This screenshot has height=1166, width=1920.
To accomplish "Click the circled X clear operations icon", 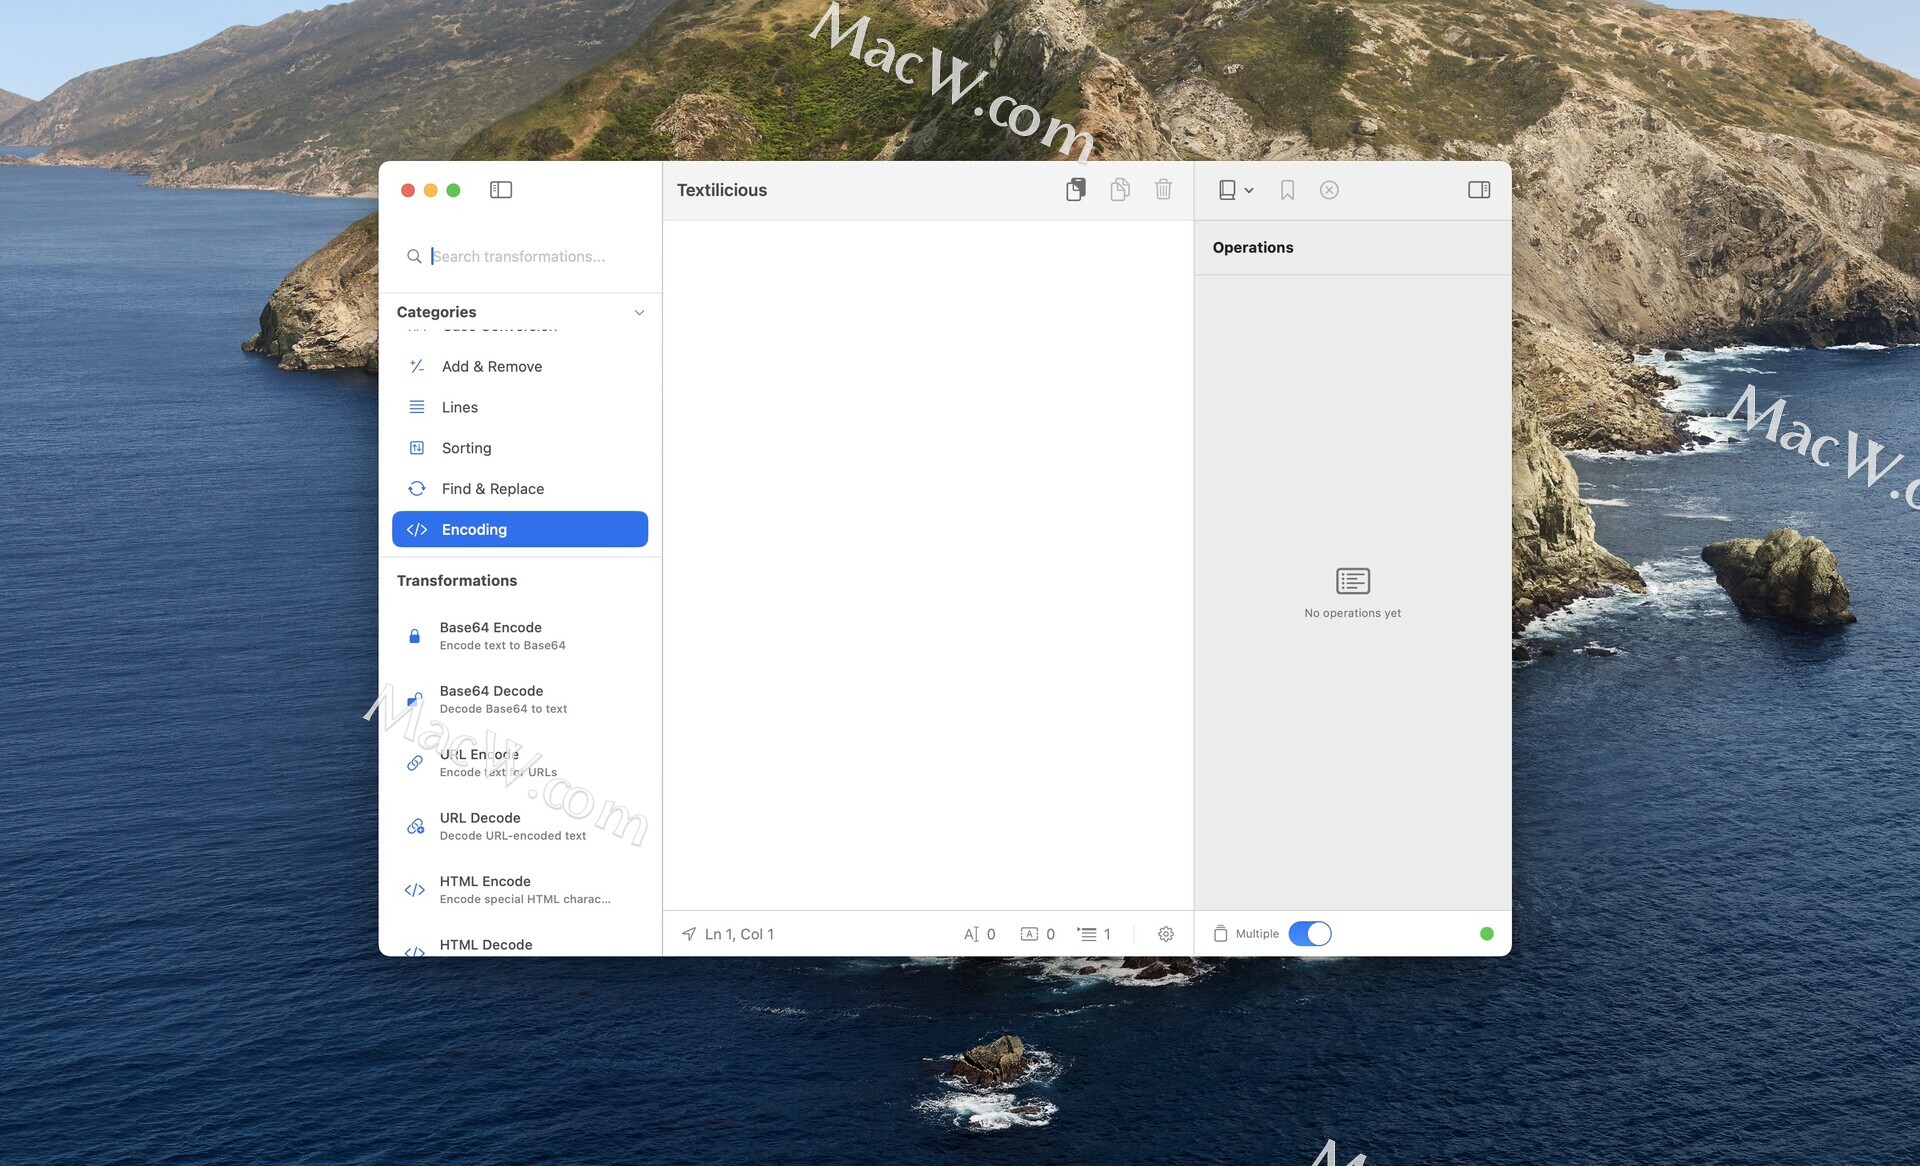I will (x=1329, y=190).
